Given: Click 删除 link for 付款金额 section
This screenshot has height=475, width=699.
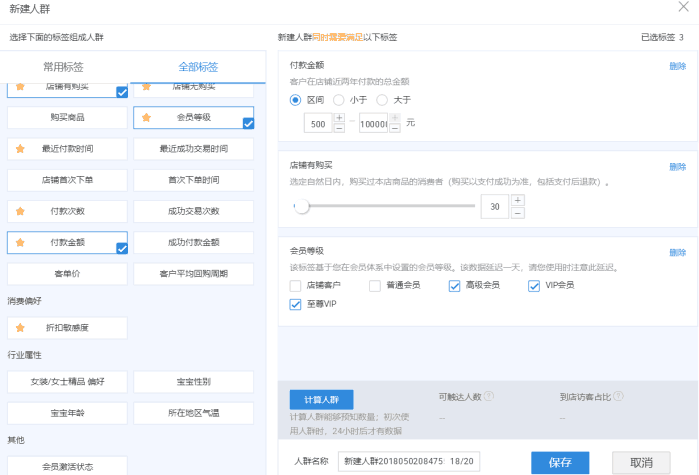Looking at the screenshot, I should point(677,66).
